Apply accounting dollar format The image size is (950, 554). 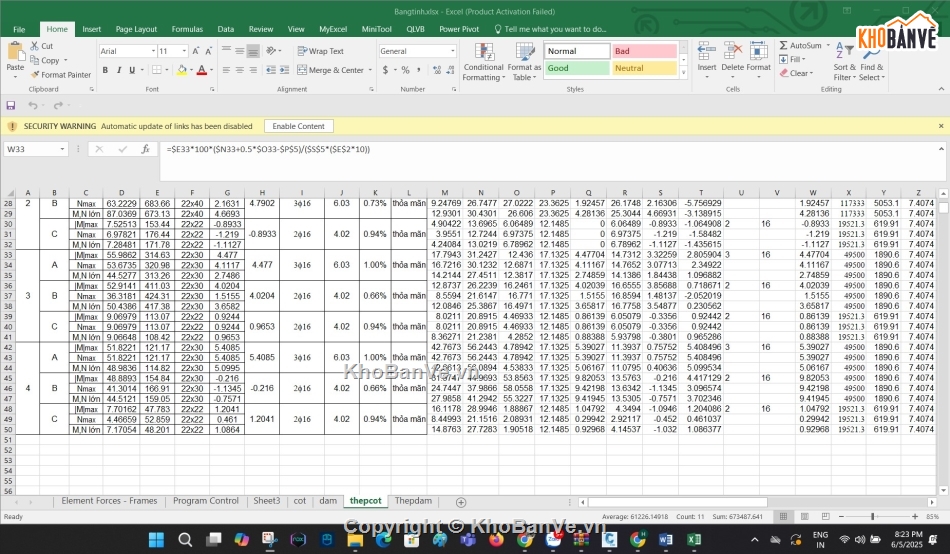click(385, 70)
